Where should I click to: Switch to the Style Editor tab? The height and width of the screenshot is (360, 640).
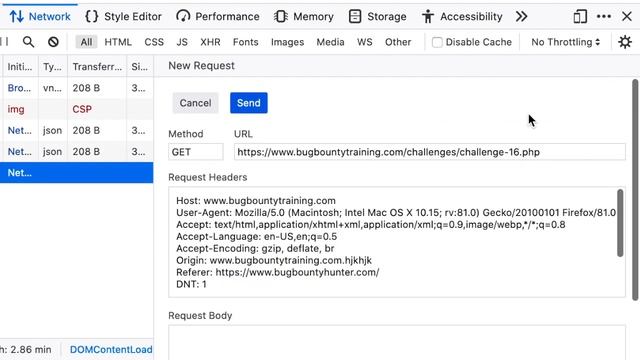pos(123,17)
